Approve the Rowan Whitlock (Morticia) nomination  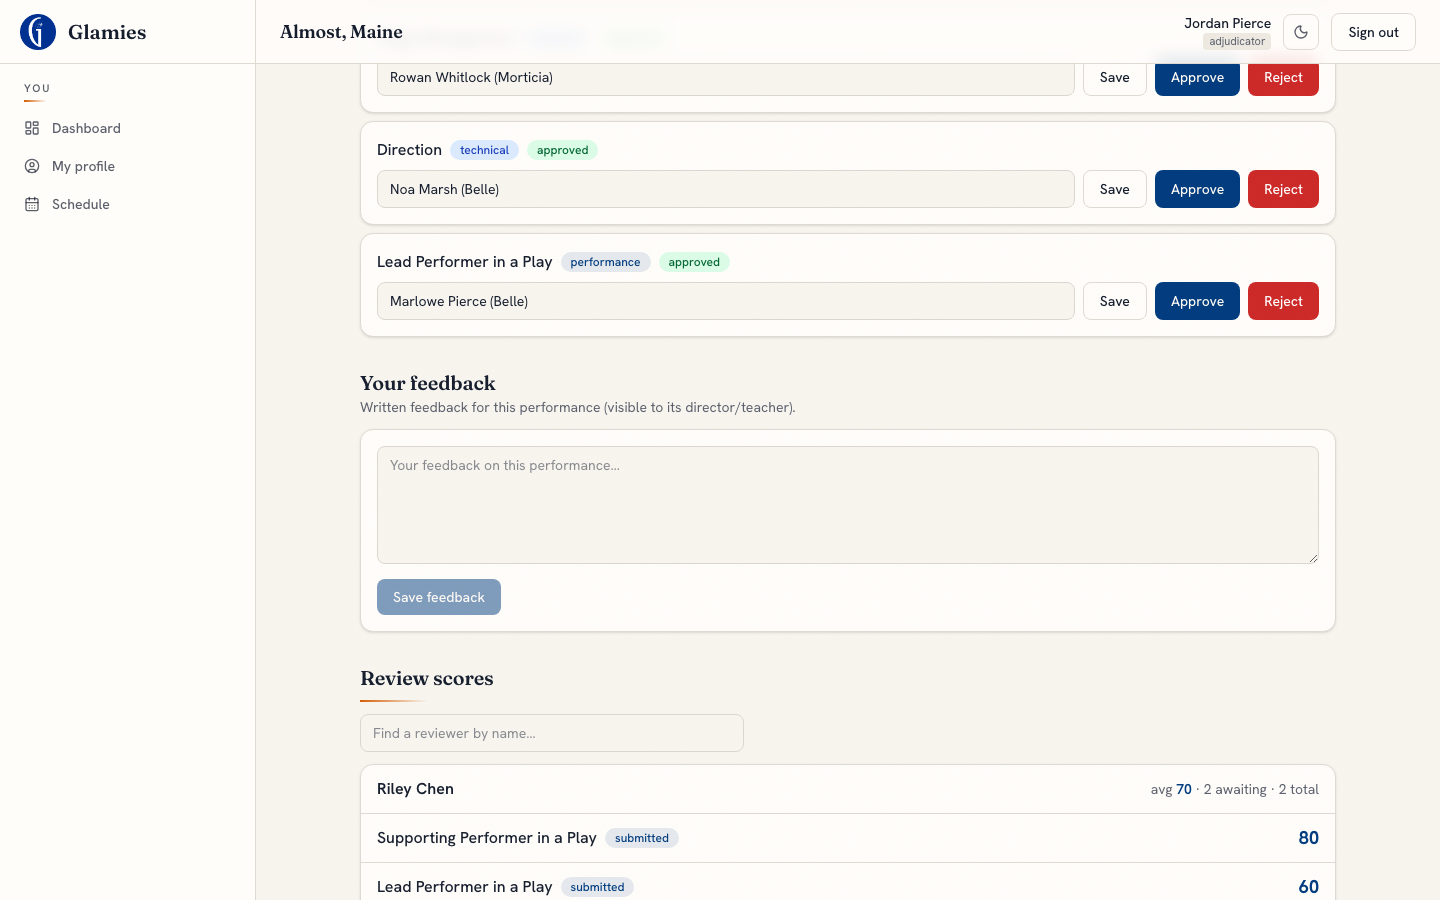click(1197, 80)
